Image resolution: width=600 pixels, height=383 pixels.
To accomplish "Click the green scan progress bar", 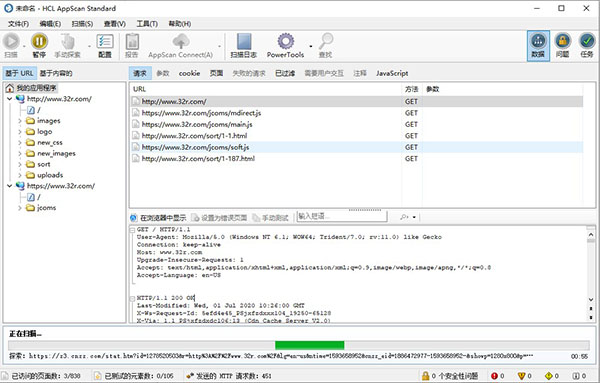I will click(x=310, y=345).
